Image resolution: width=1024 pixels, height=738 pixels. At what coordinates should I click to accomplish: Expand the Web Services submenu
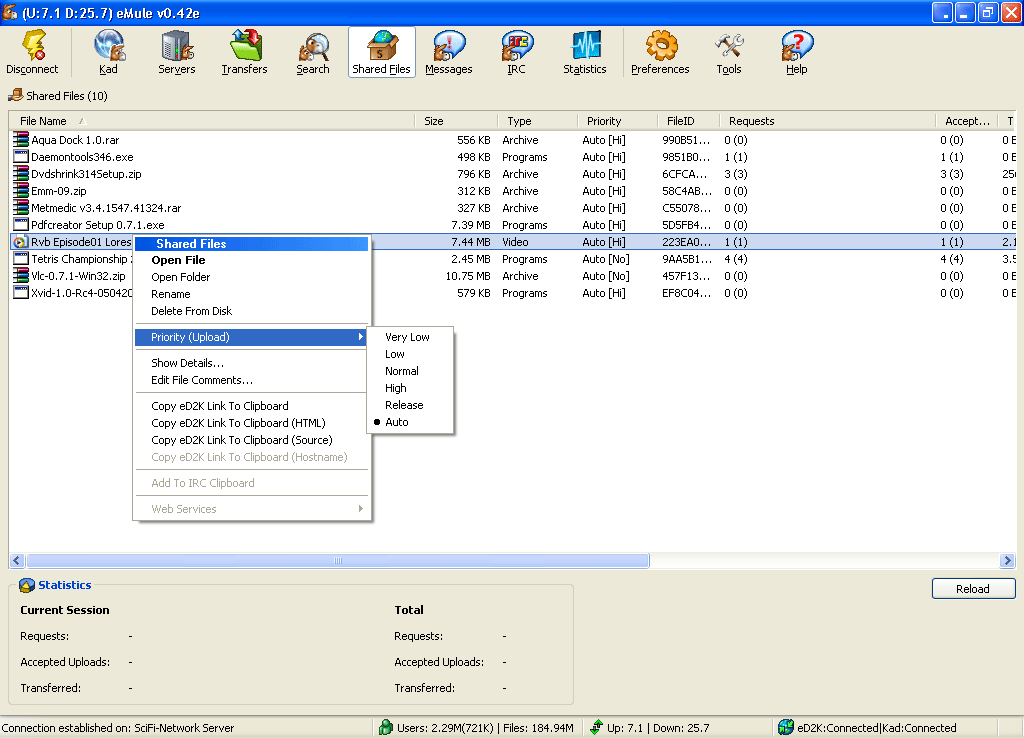[251, 509]
